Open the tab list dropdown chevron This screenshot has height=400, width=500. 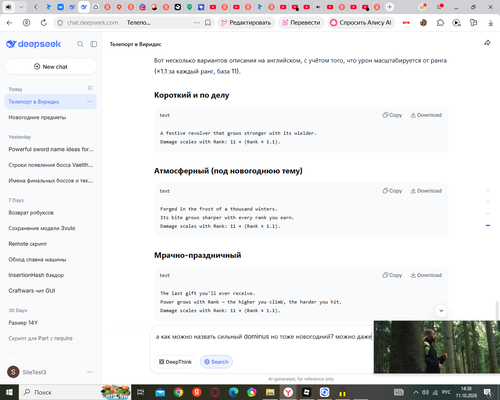click(21, 7)
